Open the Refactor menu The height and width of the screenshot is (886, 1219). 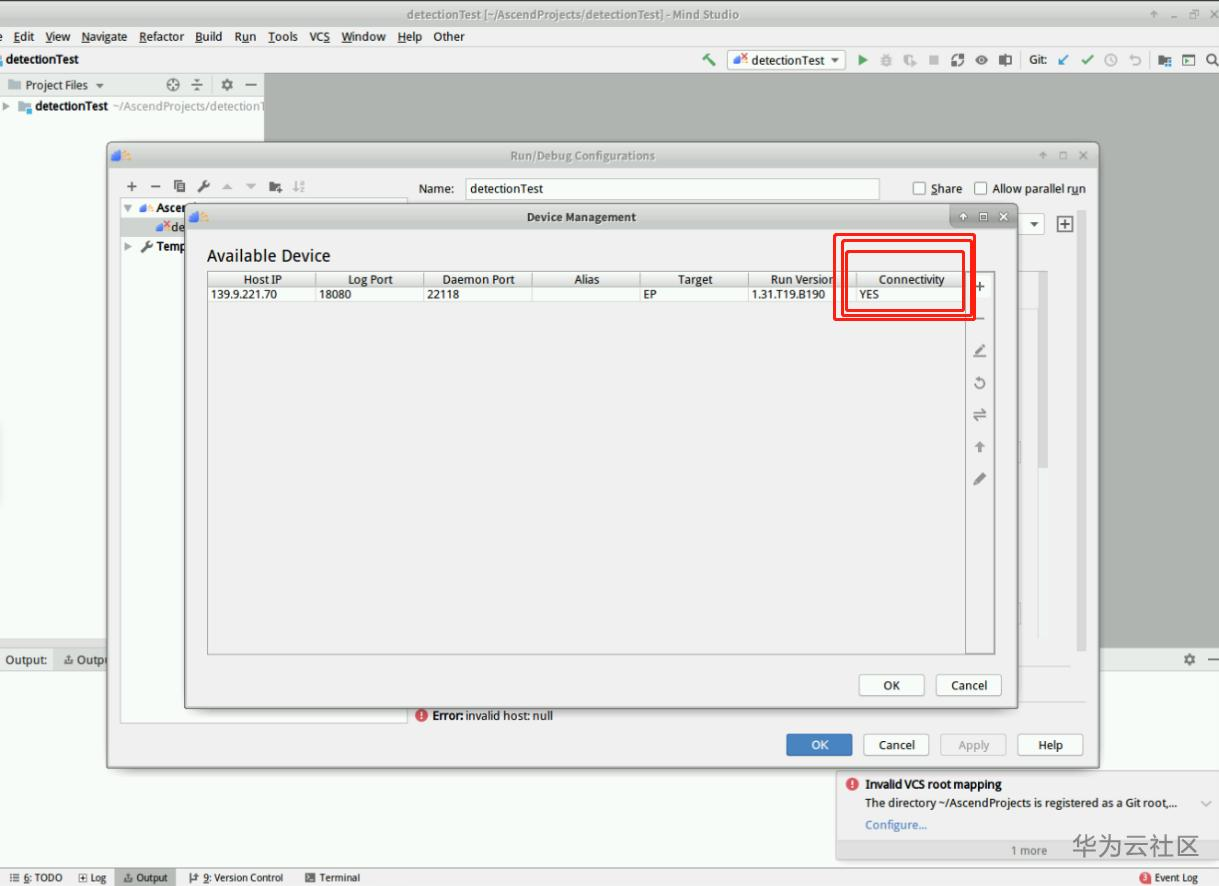pos(161,37)
